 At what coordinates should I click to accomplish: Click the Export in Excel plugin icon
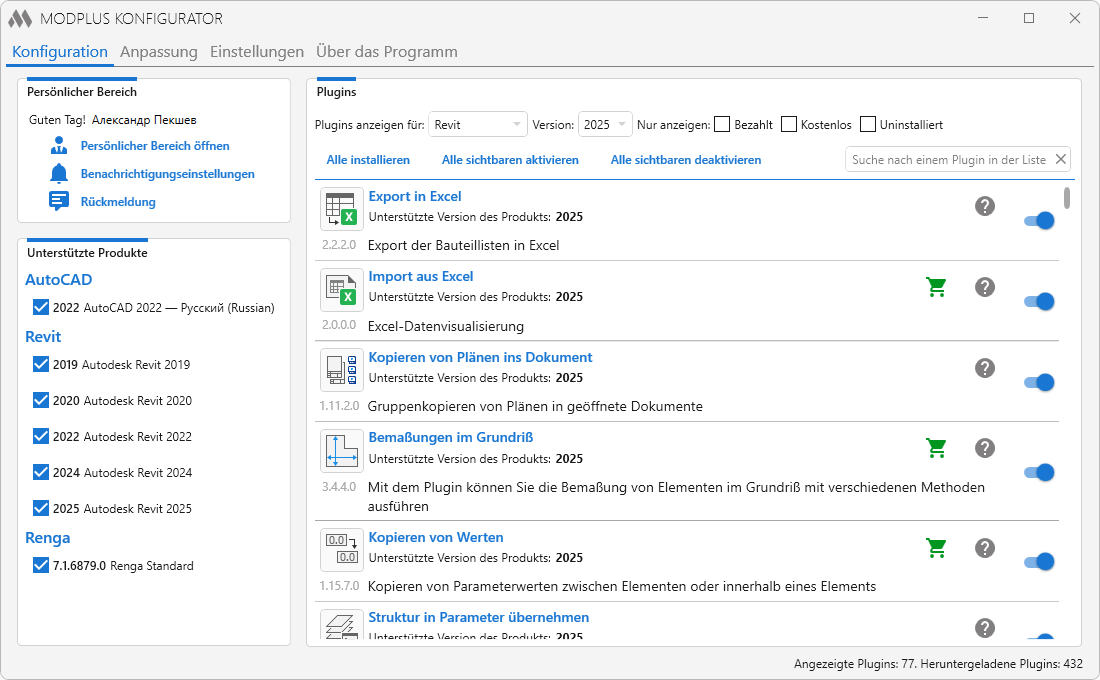point(342,209)
